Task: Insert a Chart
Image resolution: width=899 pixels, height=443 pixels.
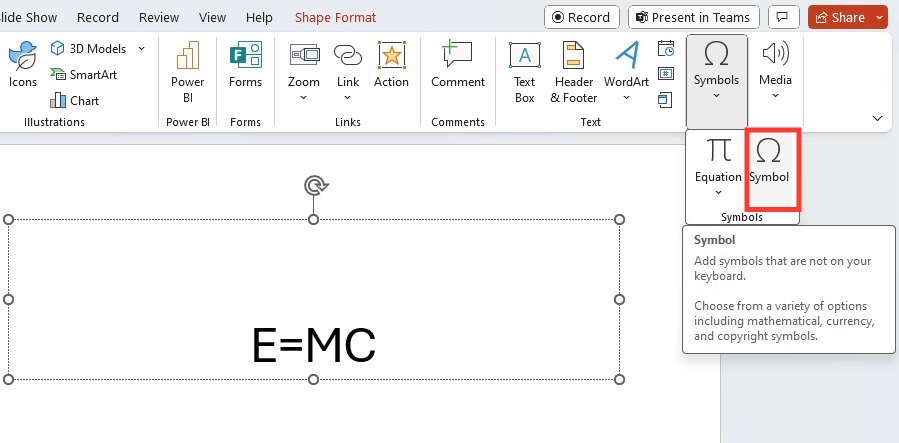Action: pyautogui.click(x=75, y=100)
